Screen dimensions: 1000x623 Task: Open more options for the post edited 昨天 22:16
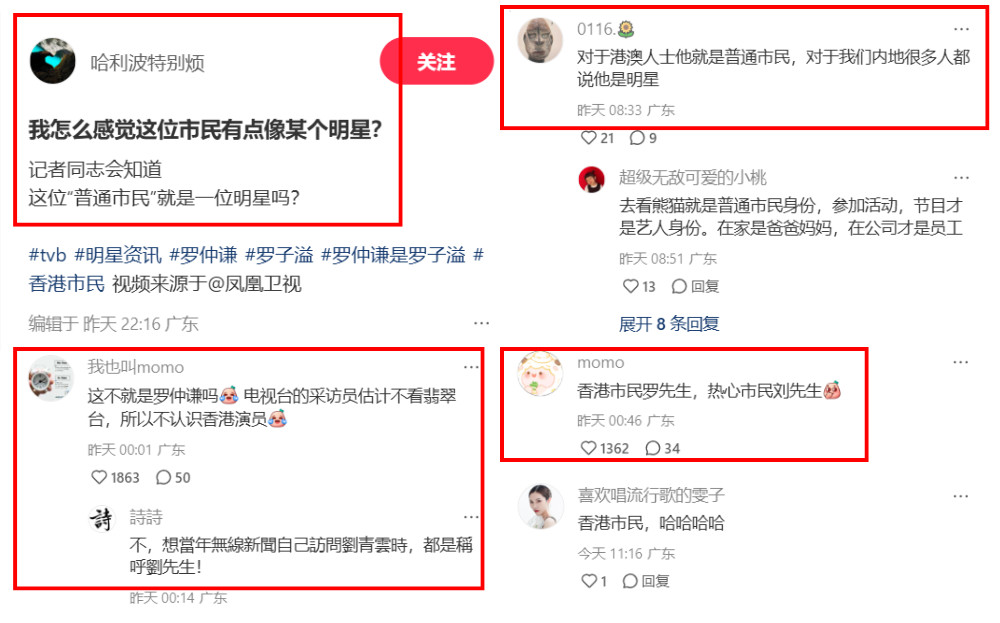(x=482, y=323)
